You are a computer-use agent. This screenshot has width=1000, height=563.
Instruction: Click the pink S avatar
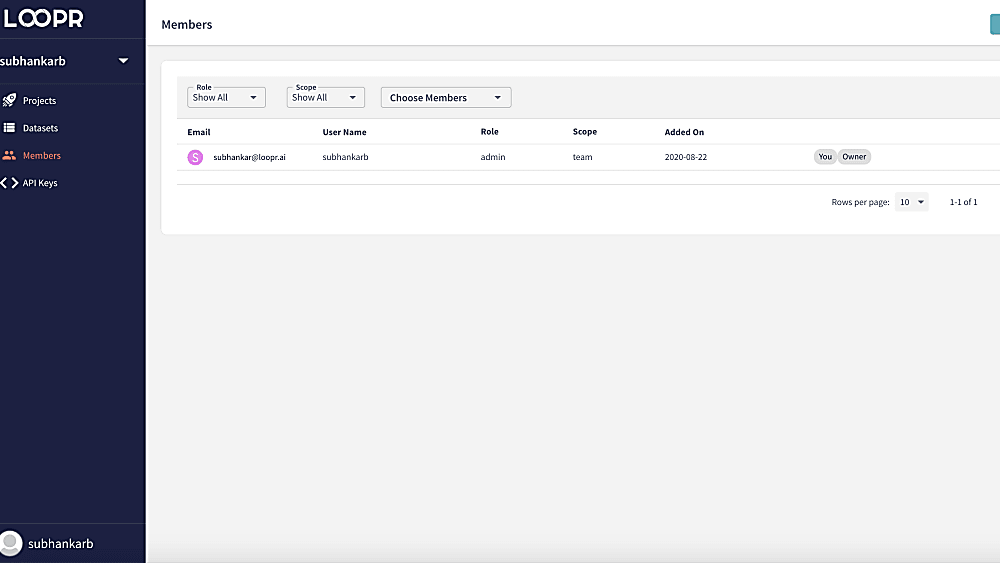[x=195, y=157]
